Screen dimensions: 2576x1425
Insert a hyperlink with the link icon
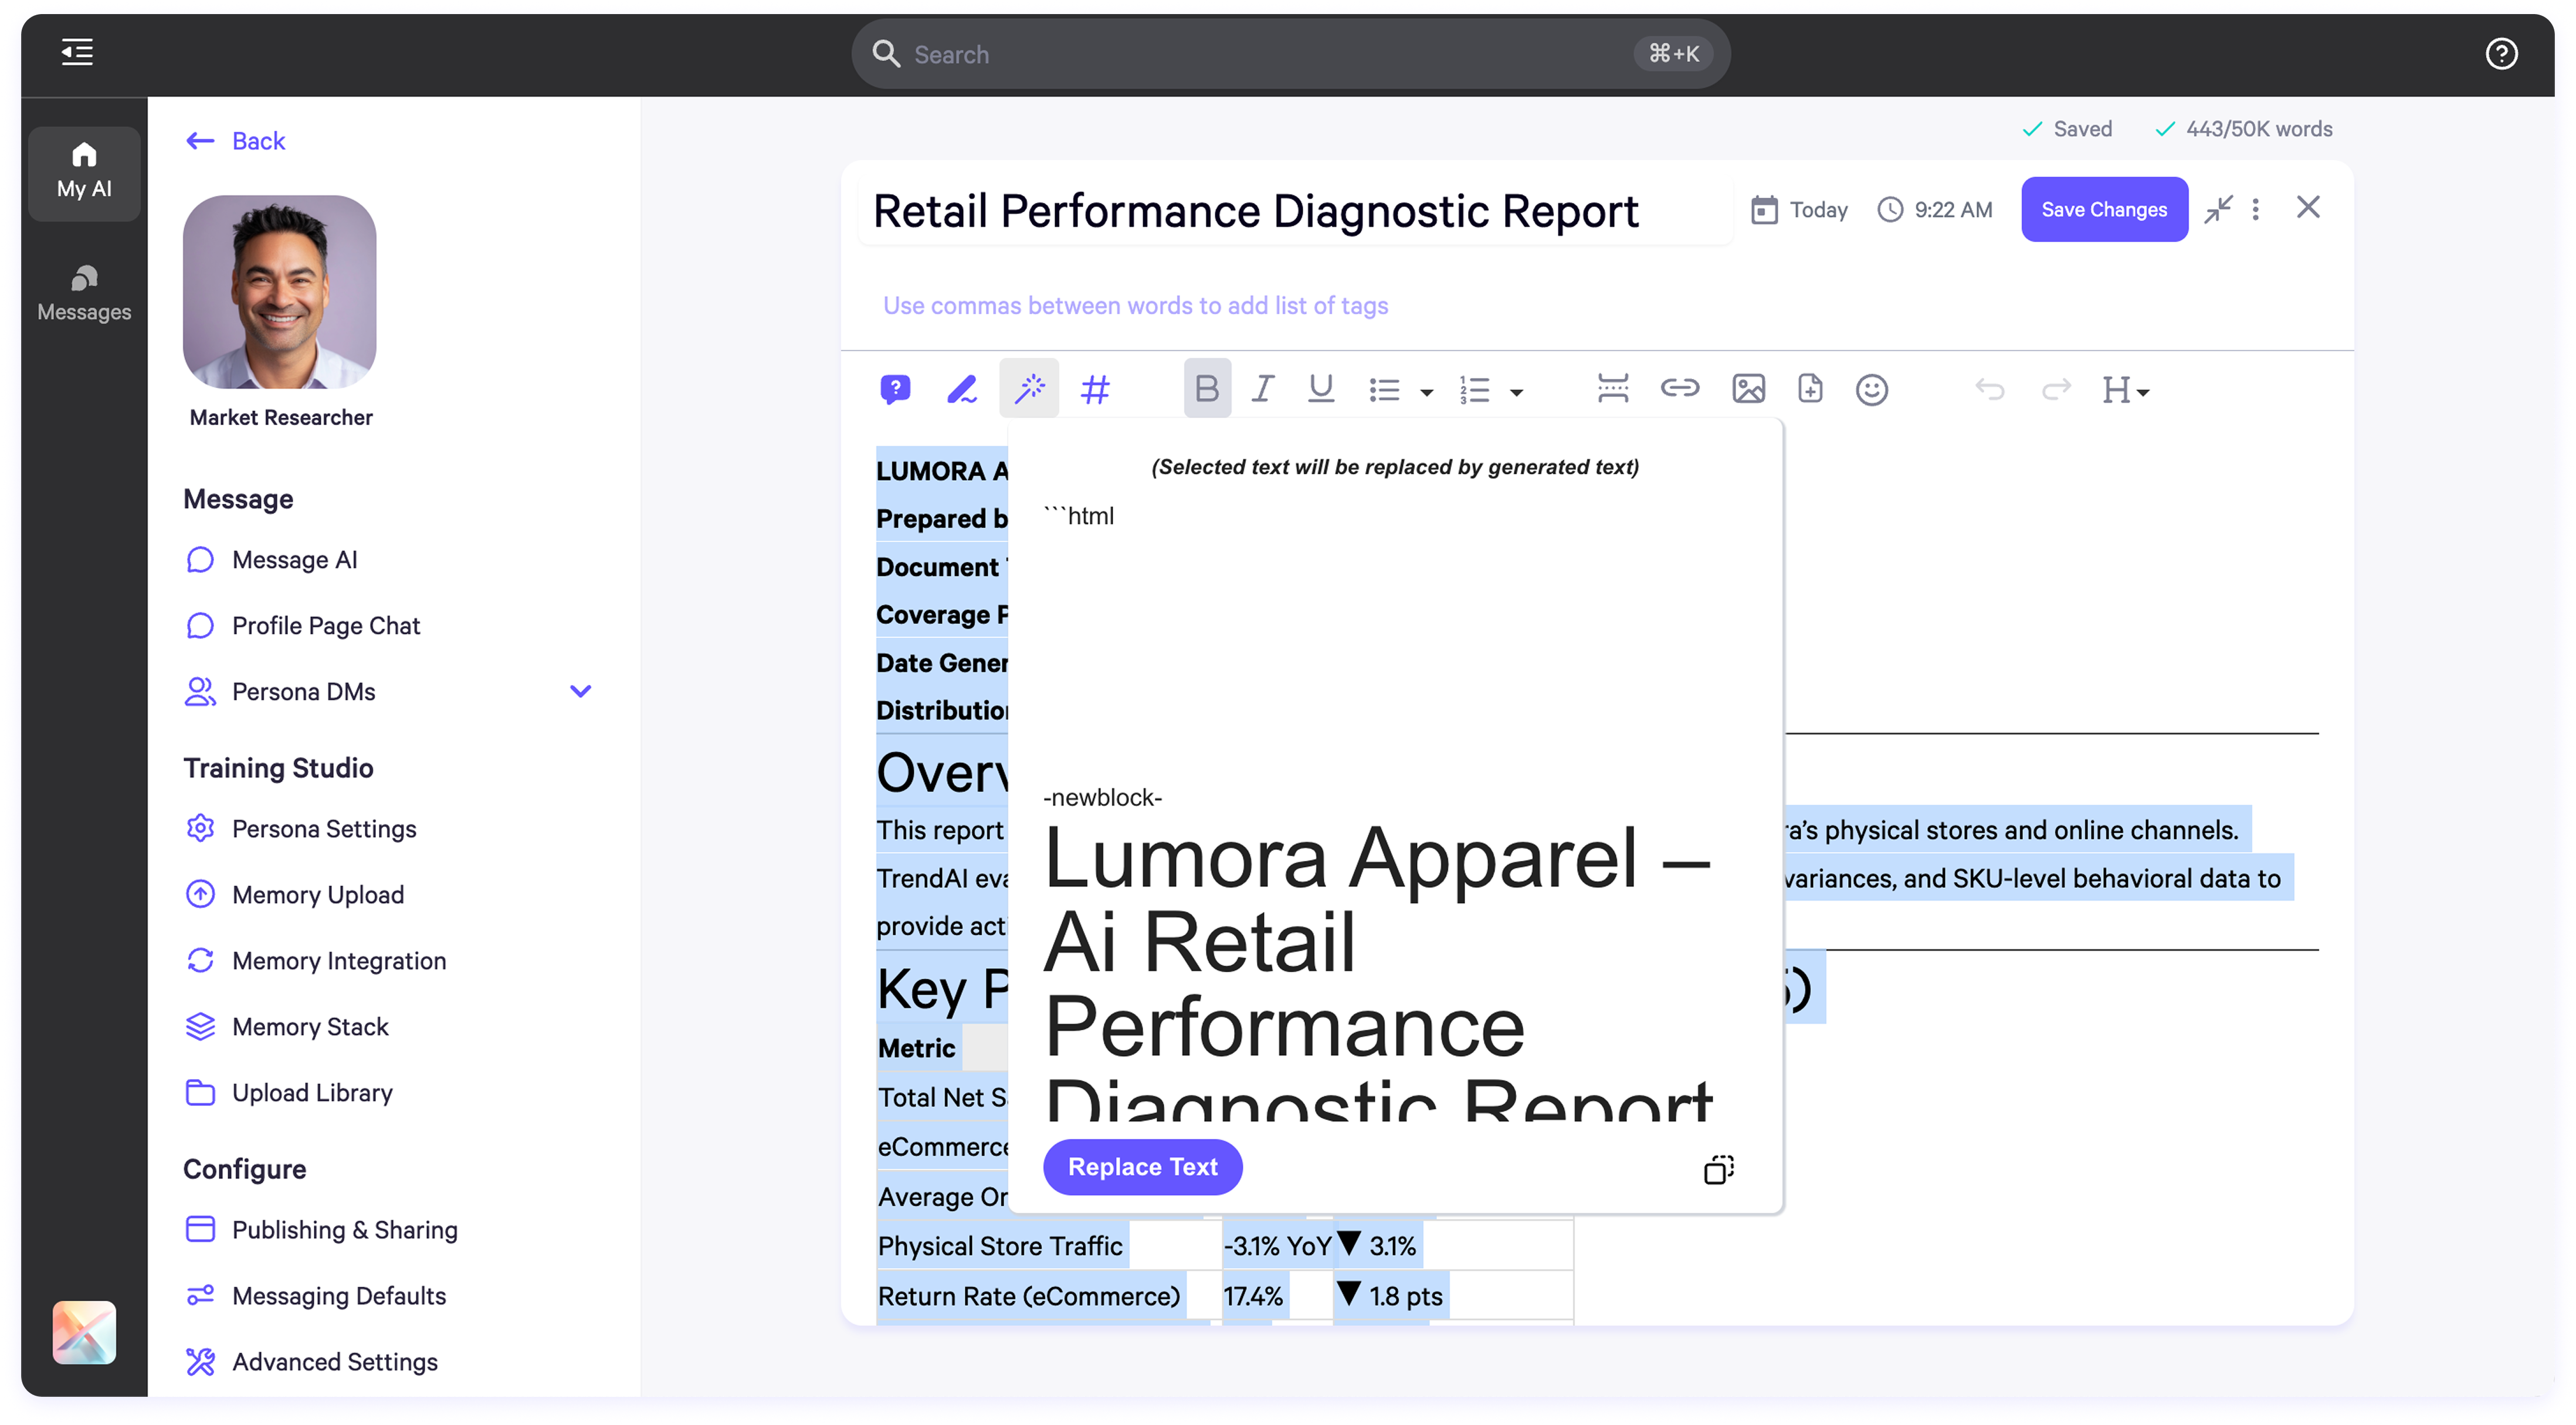click(1679, 388)
